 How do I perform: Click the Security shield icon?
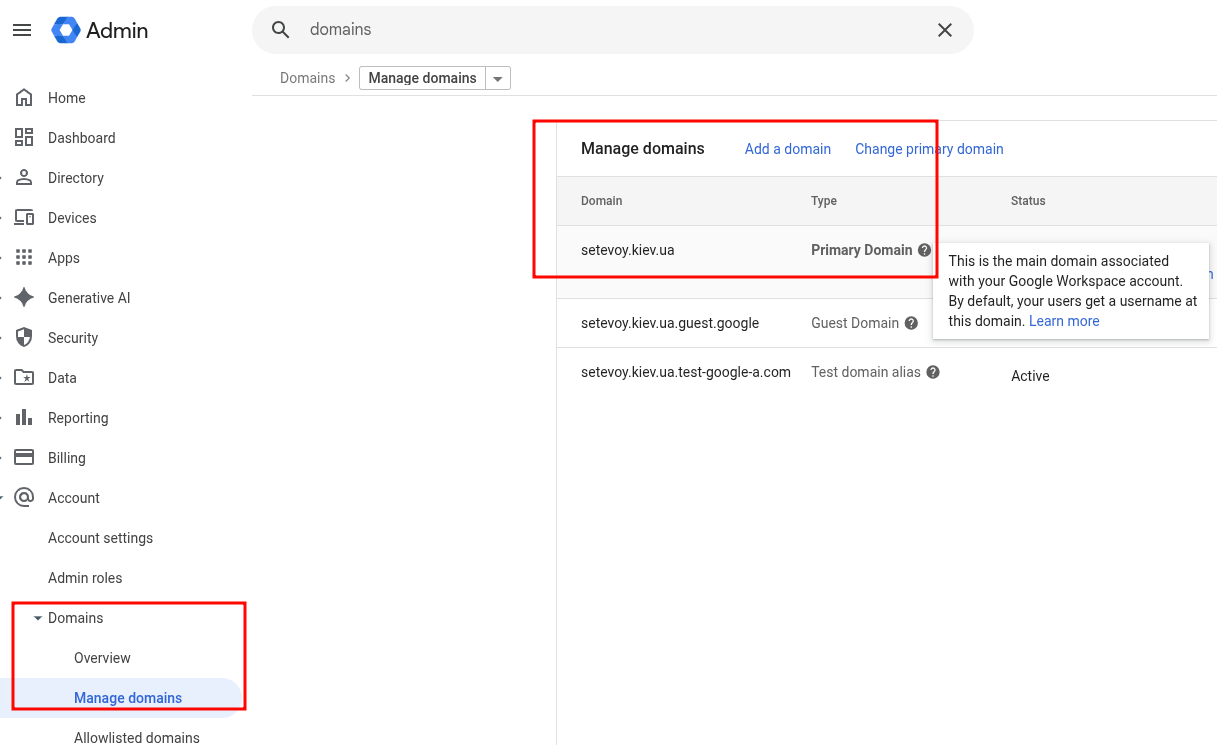pyautogui.click(x=24, y=338)
